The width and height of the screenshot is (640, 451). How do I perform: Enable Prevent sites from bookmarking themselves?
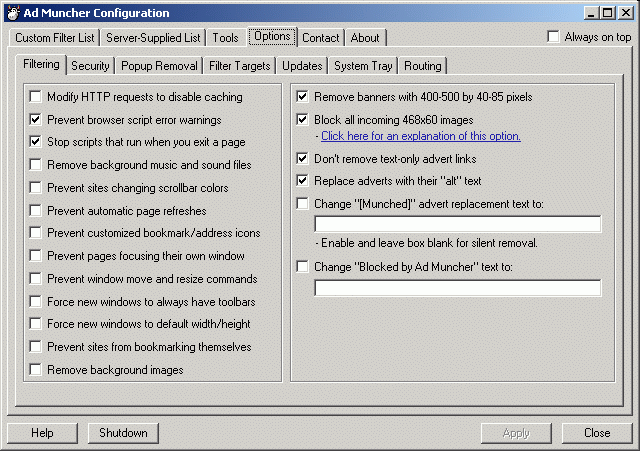point(36,347)
